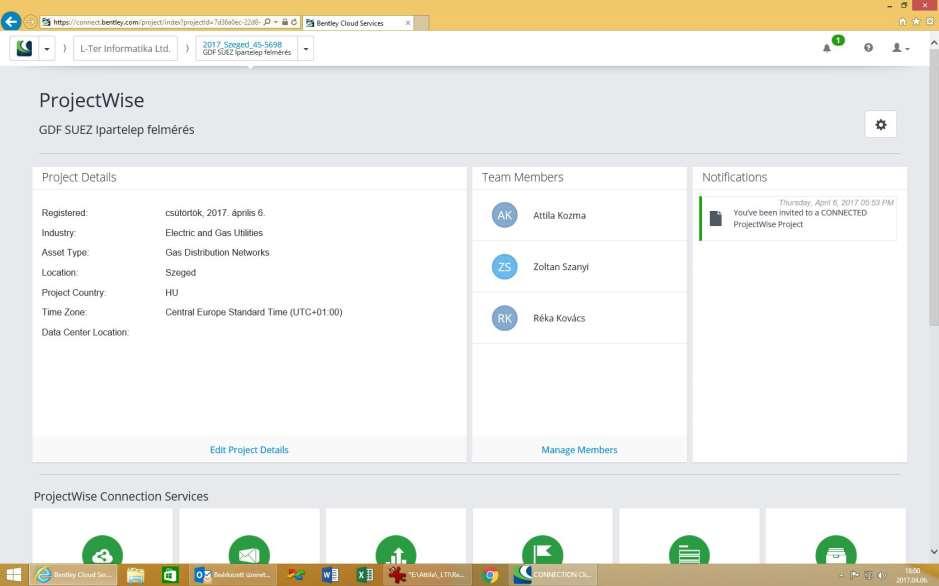939x586 pixels.
Task: Open File Explorer from the taskbar
Action: click(x=136, y=575)
